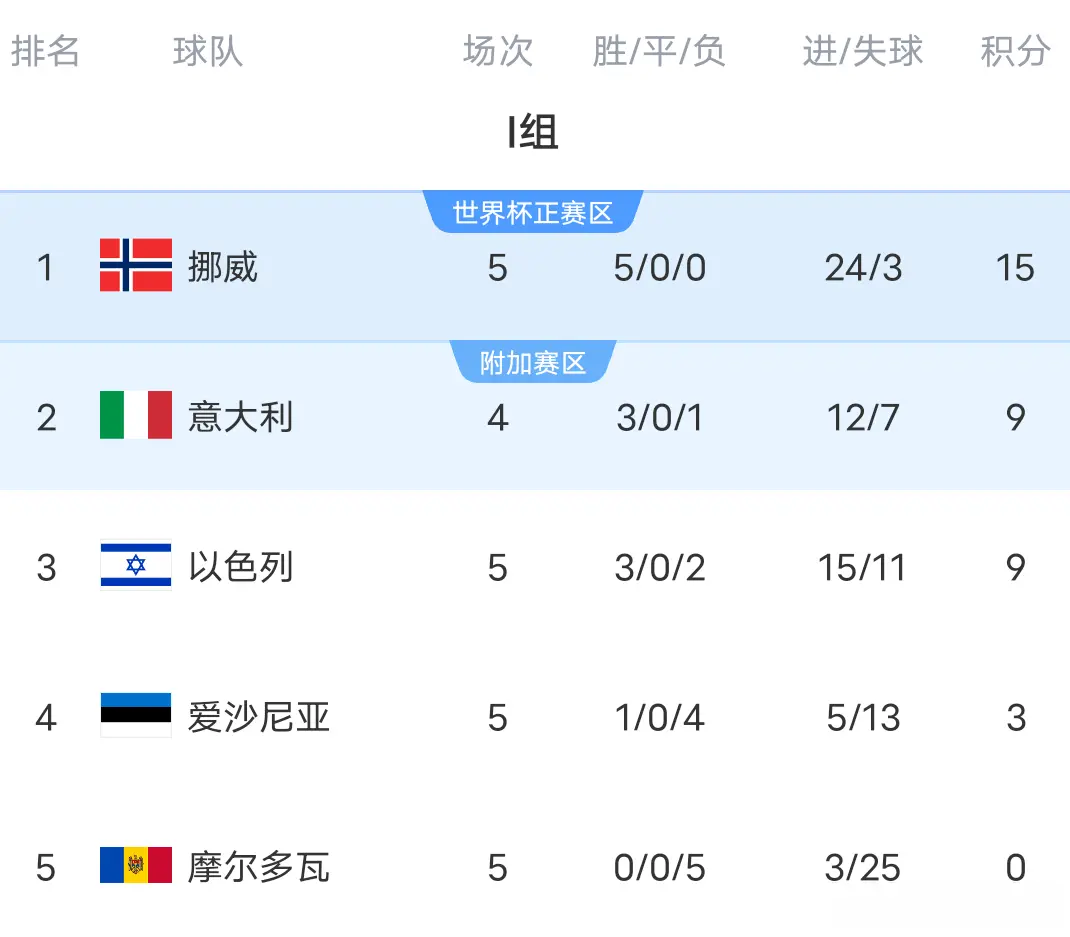Viewport: 1070px width, 937px height.
Task: Click rank number 1 beside Norway
Action: click(x=46, y=268)
